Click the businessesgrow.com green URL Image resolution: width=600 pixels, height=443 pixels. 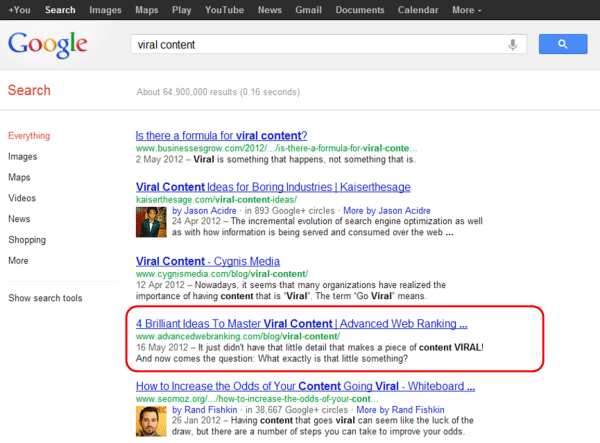276,148
